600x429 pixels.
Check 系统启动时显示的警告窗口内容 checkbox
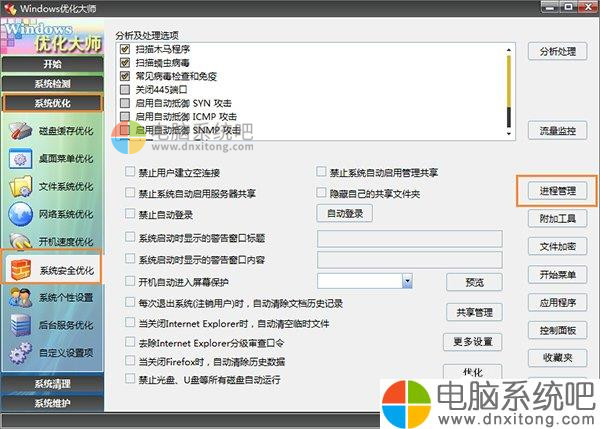[x=130, y=259]
